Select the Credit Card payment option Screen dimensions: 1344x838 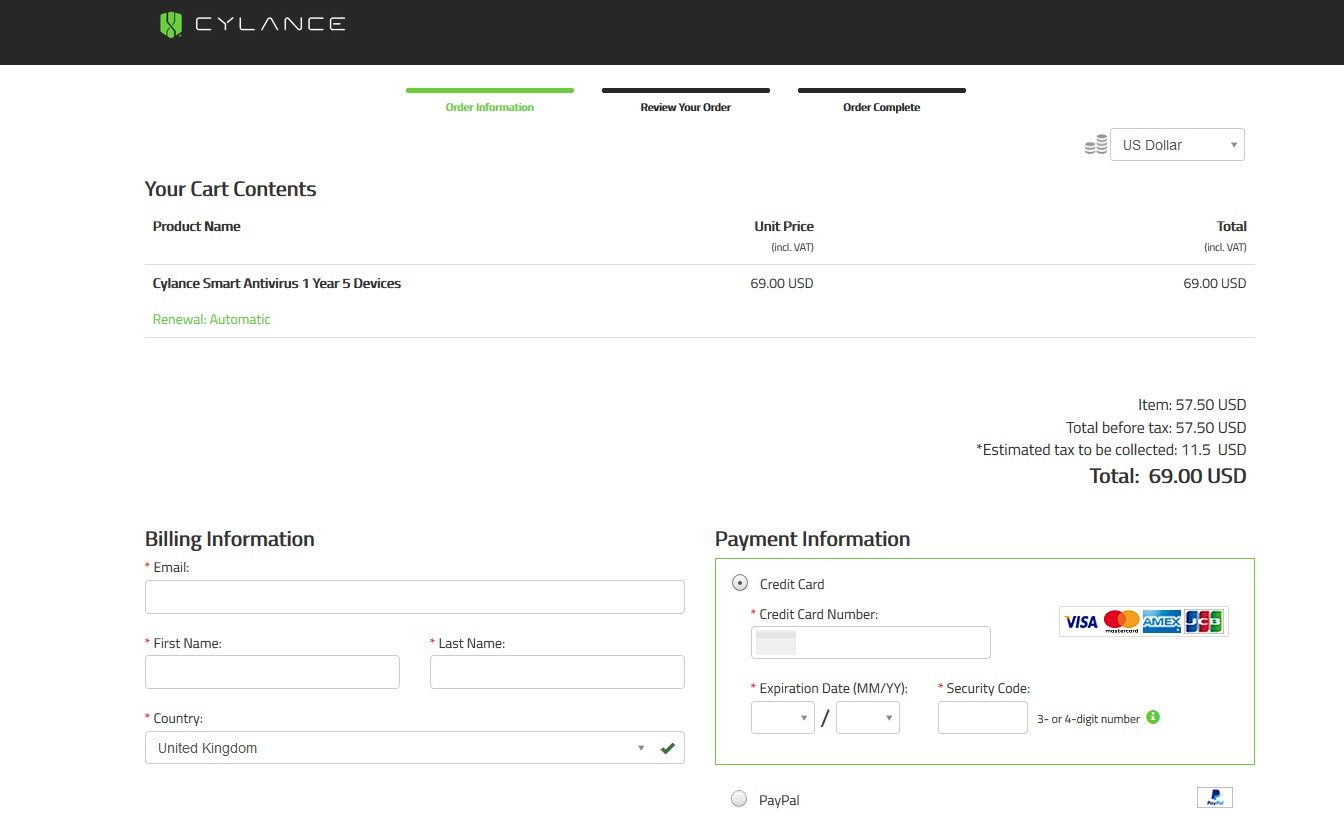pos(740,583)
